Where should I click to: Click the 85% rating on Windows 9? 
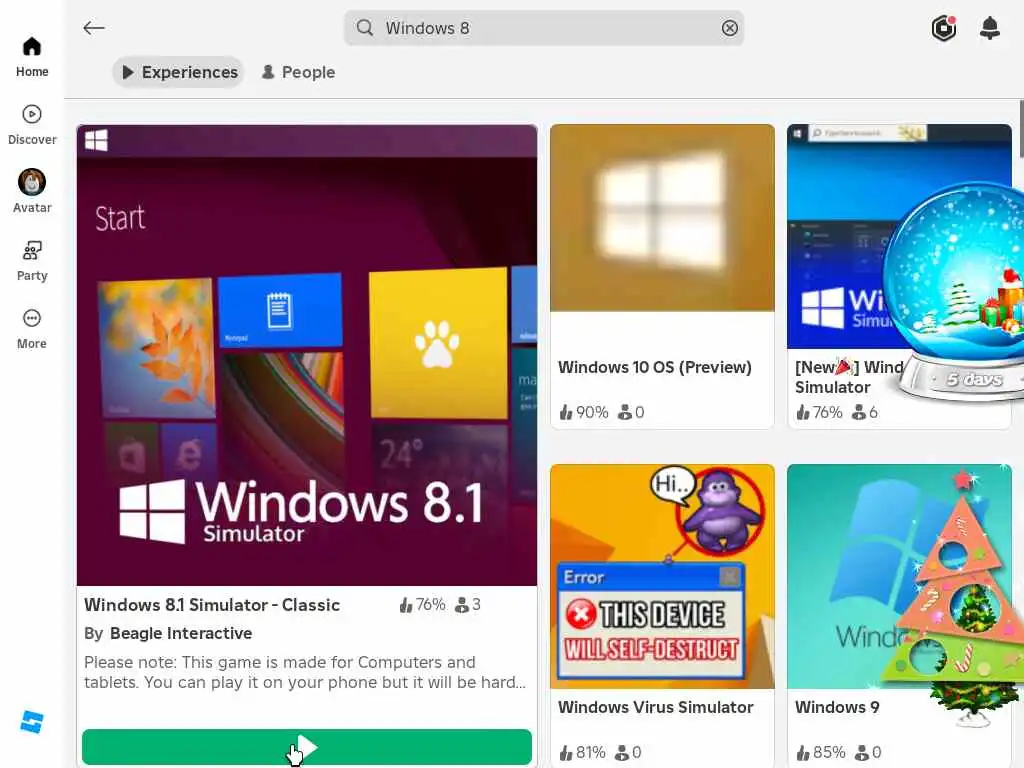point(820,752)
